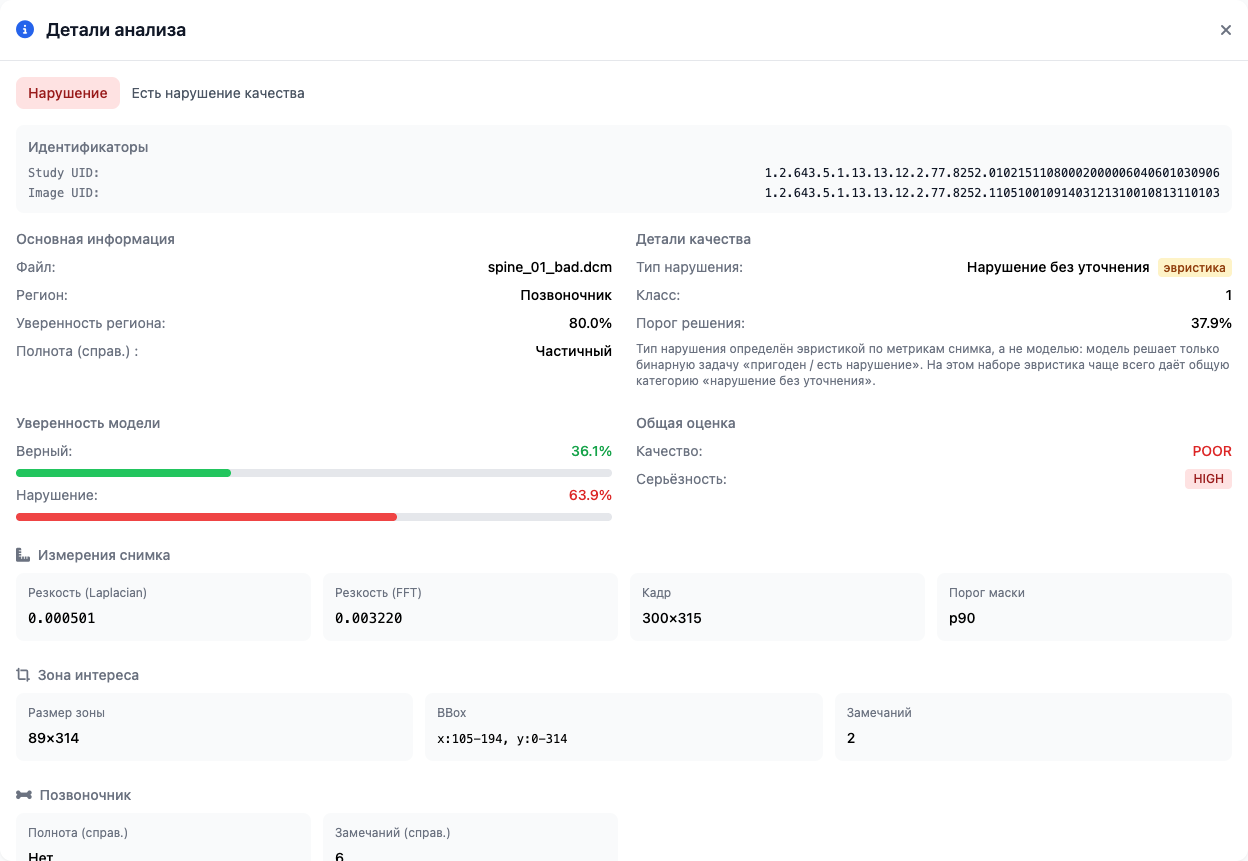Click the Кадр 300×315 card

(x=777, y=607)
